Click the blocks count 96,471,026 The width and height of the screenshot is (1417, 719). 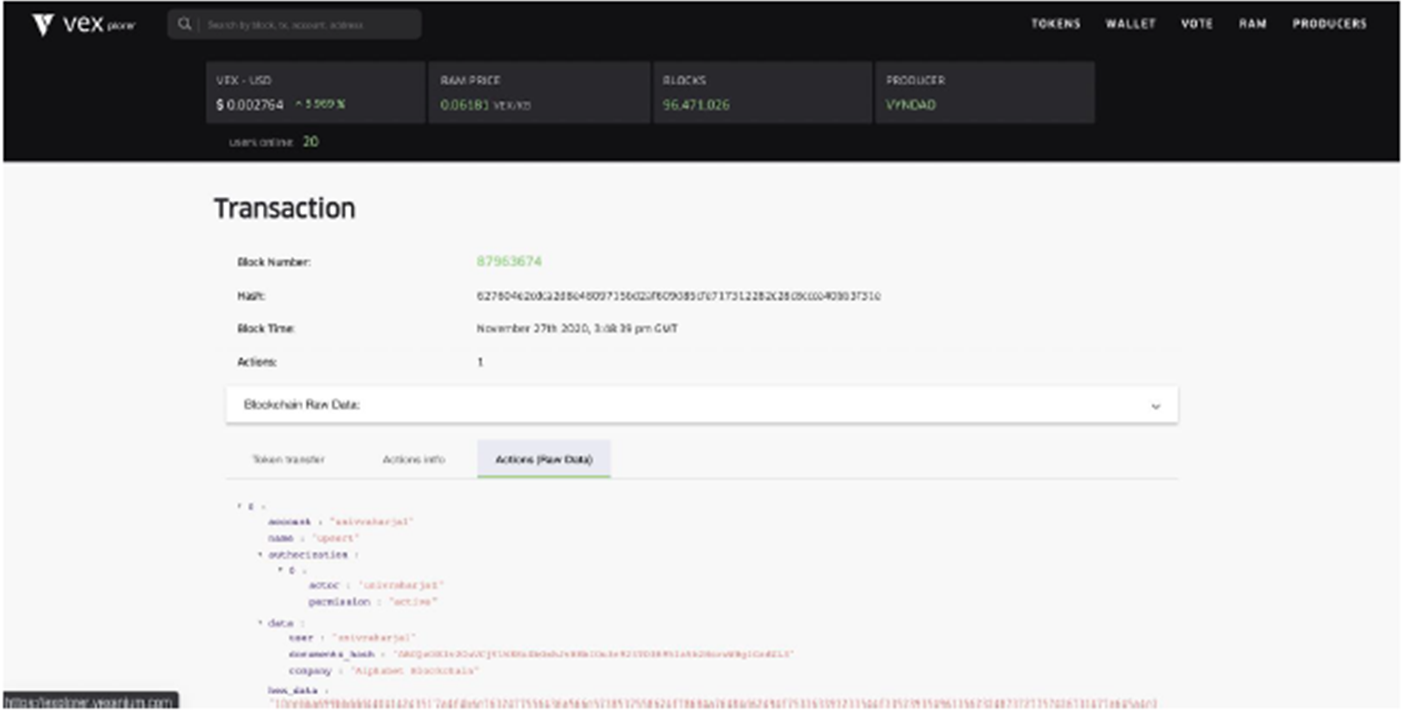pyautogui.click(x=695, y=104)
